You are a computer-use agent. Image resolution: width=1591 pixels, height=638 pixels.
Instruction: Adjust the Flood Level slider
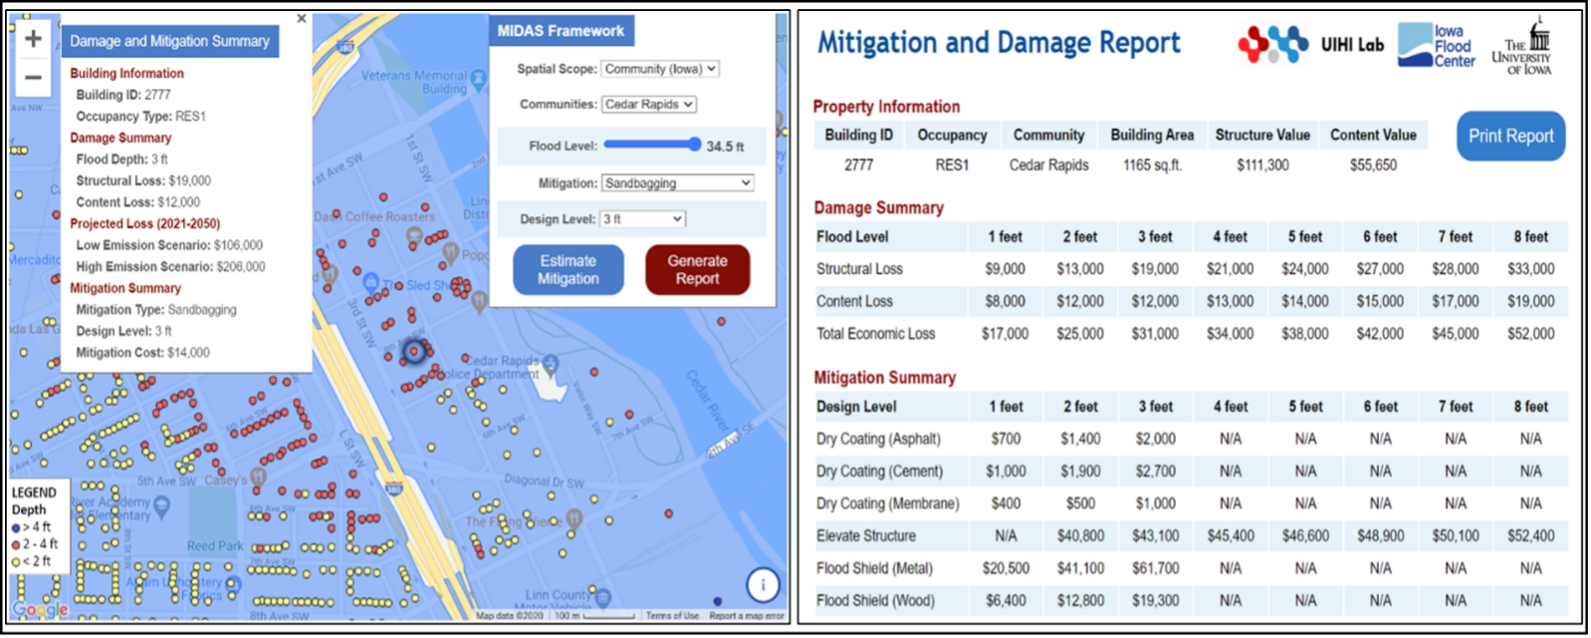693,145
